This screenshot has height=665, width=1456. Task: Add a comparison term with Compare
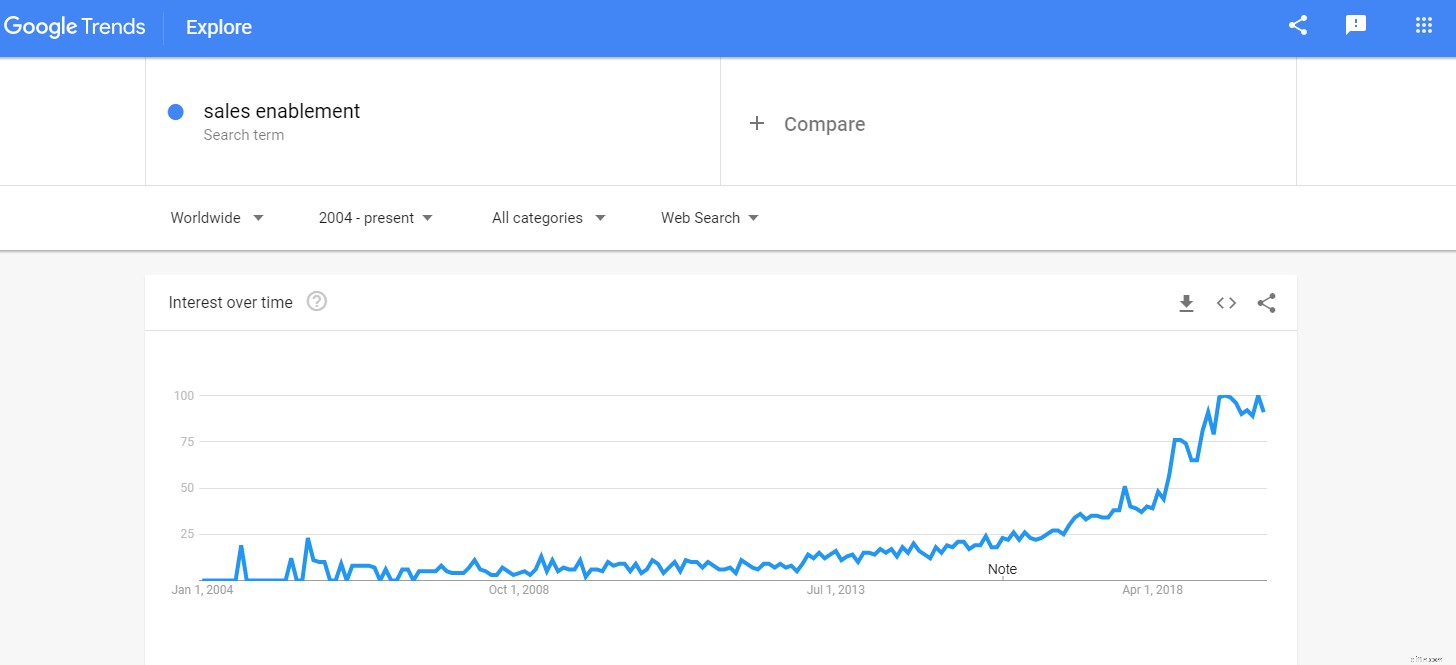pyautogui.click(x=807, y=123)
